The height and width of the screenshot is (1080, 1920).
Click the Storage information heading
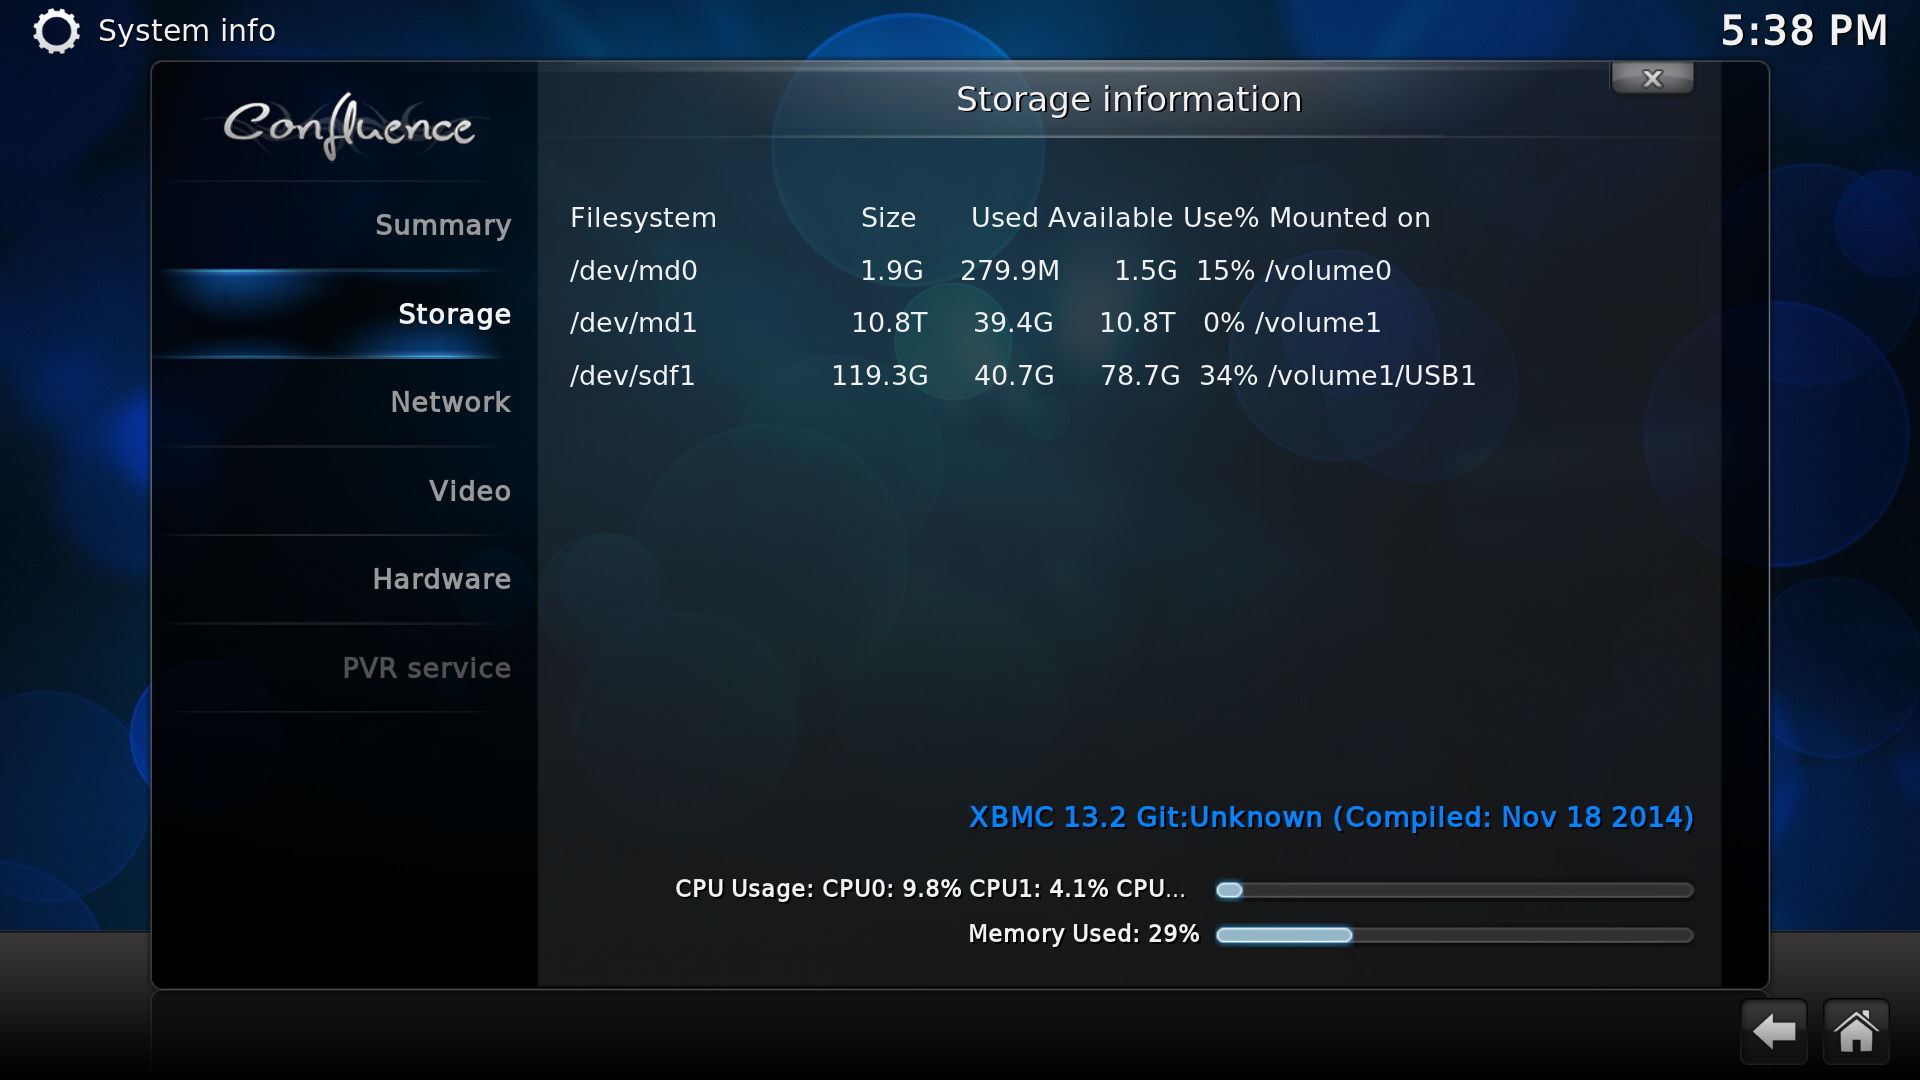tap(1129, 100)
